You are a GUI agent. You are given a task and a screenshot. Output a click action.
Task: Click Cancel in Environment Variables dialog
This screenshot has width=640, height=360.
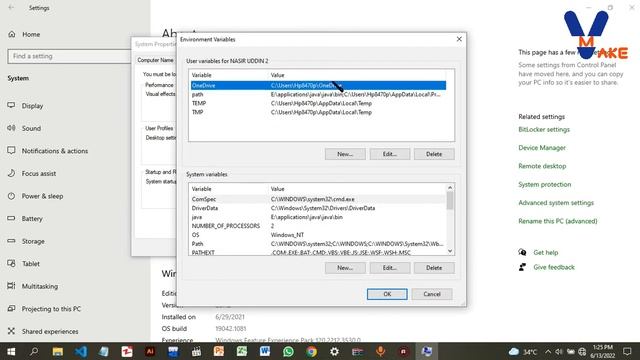tap(432, 294)
